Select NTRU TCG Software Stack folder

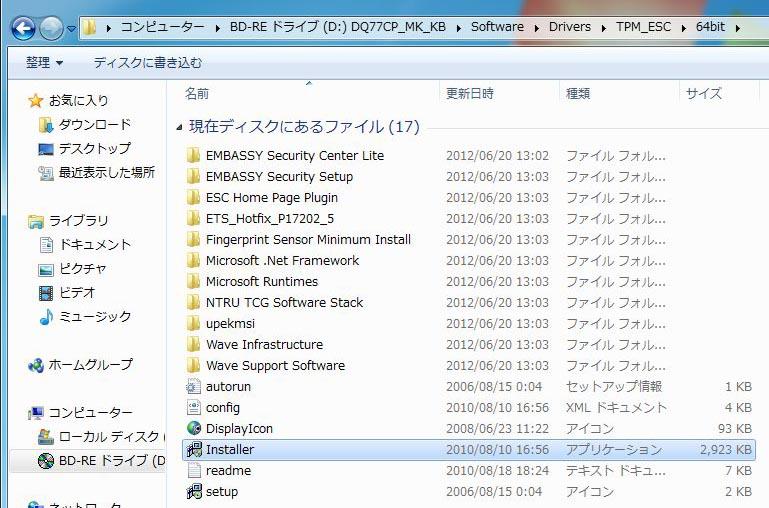point(275,303)
